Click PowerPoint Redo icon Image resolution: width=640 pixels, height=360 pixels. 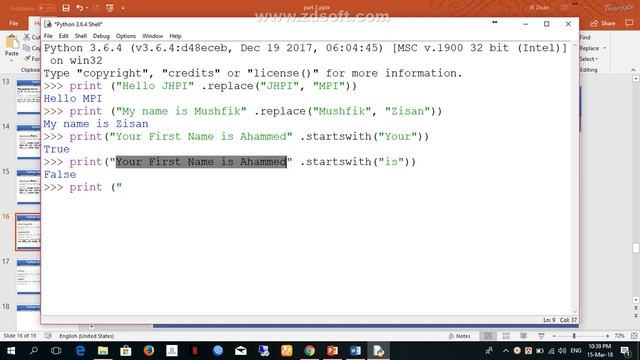point(96,8)
